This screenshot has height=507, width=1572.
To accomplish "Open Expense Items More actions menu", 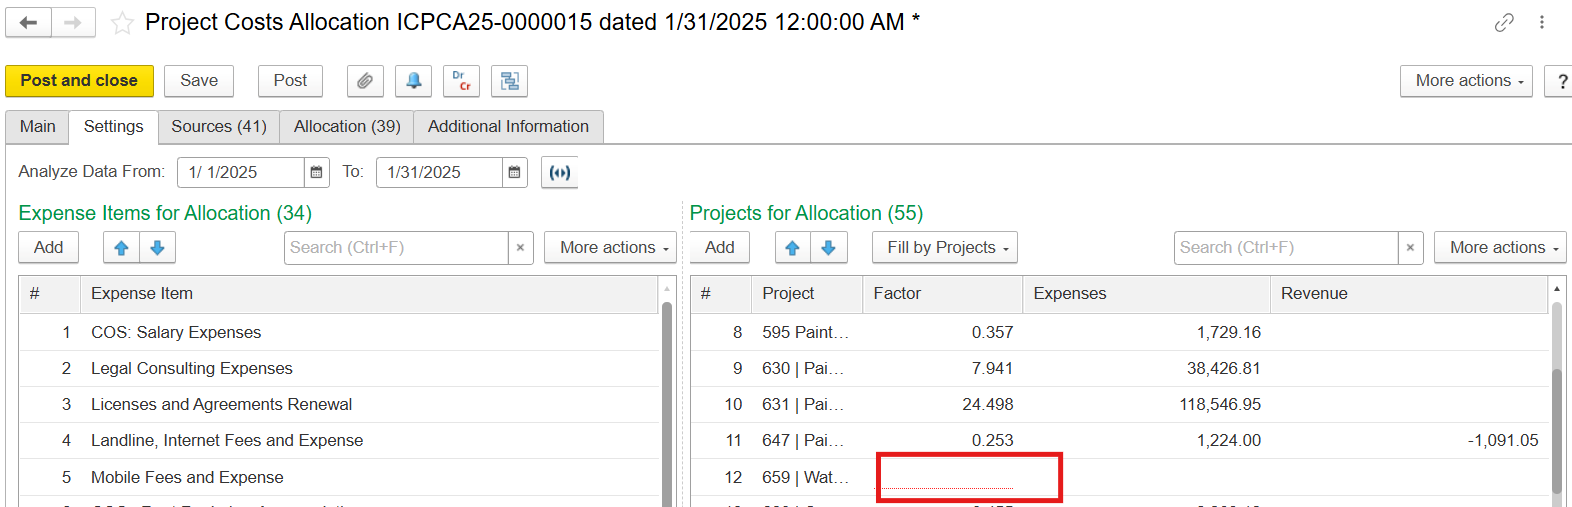I will pyautogui.click(x=609, y=248).
